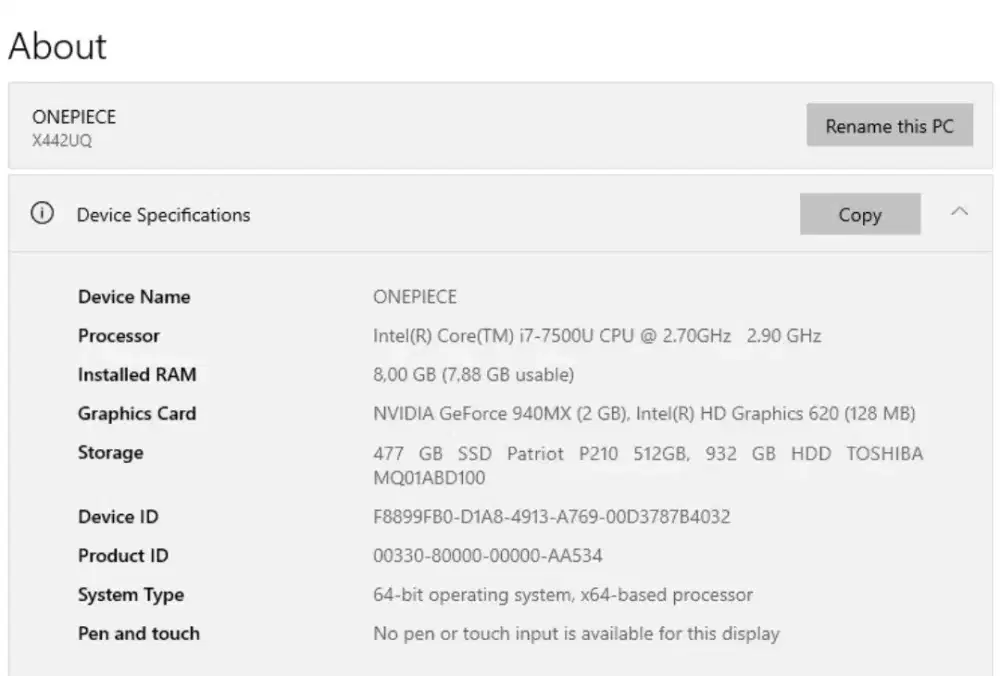The width and height of the screenshot is (1000, 676).
Task: Click the ONEPIECE computer name label
Action: click(x=75, y=116)
